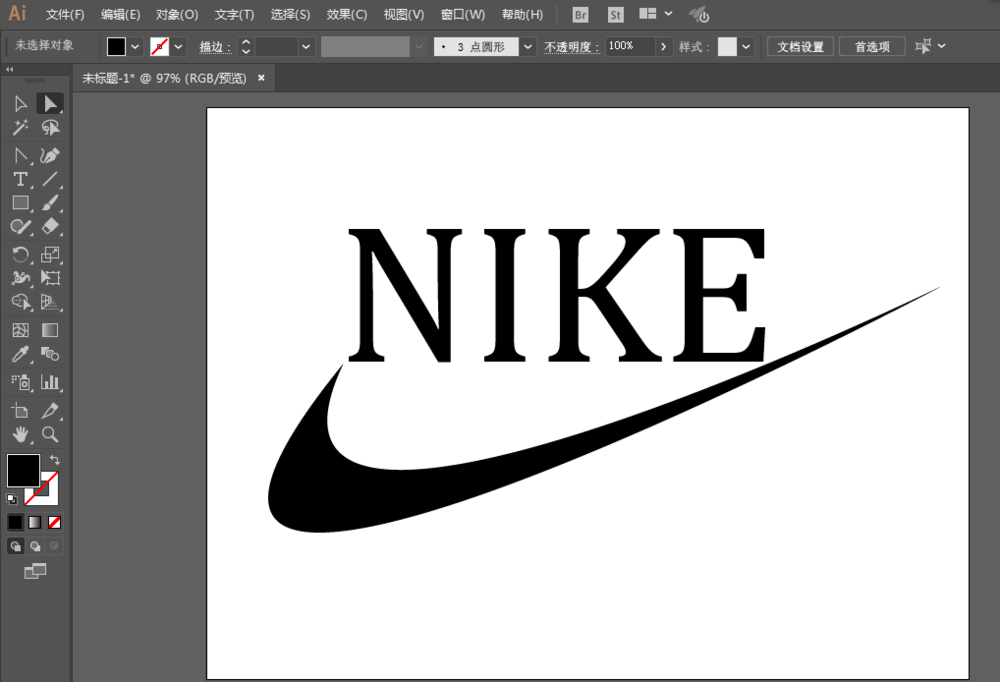The width and height of the screenshot is (1000, 682).
Task: Click the toolbox black fill swatch
Action: (23, 470)
